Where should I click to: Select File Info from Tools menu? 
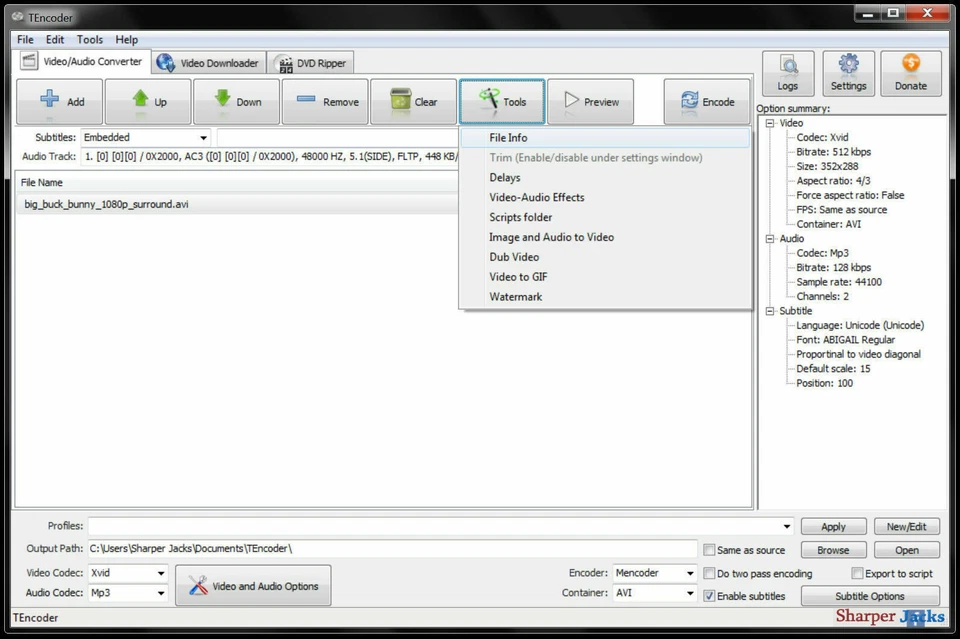(510, 137)
